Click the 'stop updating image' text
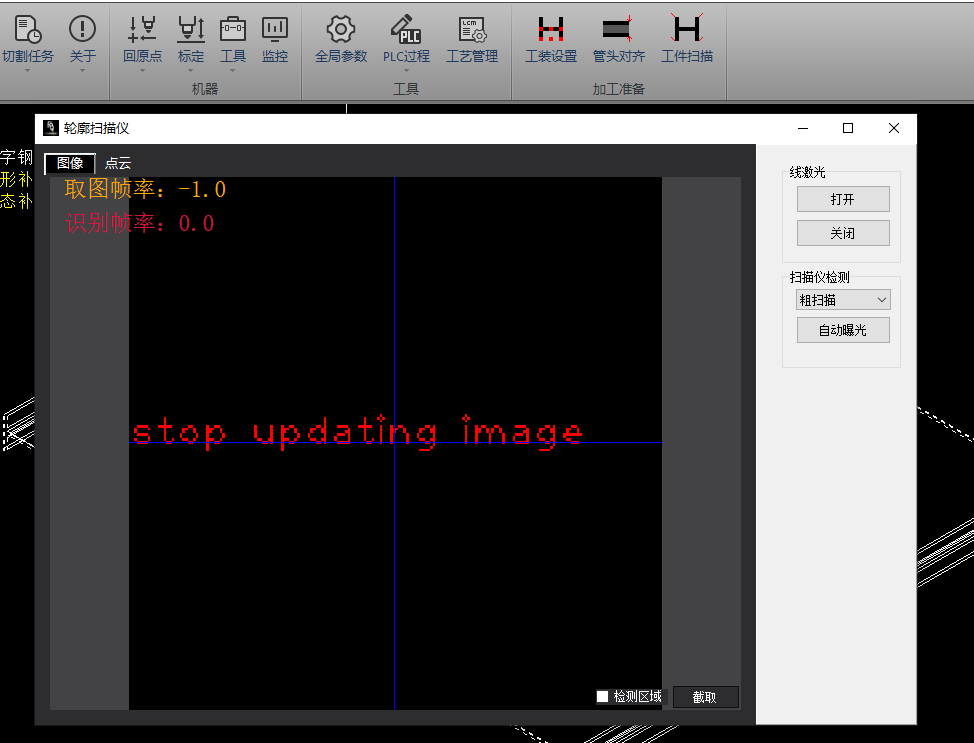This screenshot has width=974, height=743. 358,431
